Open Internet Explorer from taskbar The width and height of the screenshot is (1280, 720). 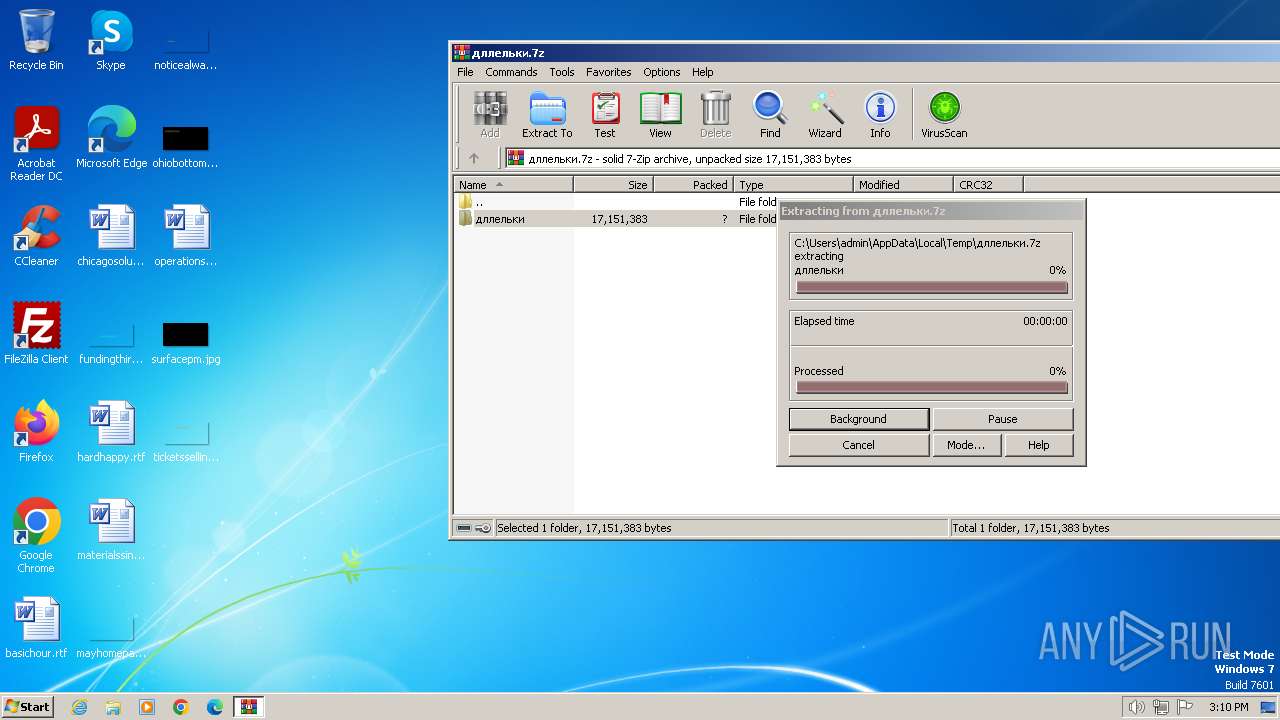pyautogui.click(x=79, y=707)
